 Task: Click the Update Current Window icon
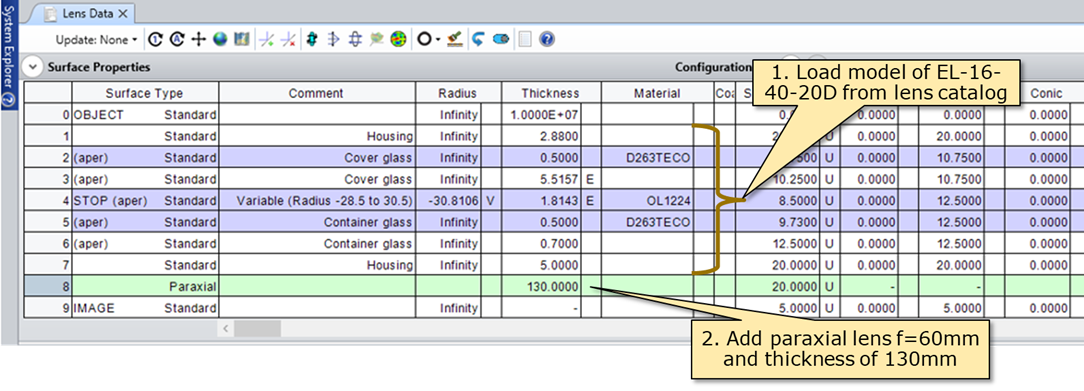tap(156, 39)
